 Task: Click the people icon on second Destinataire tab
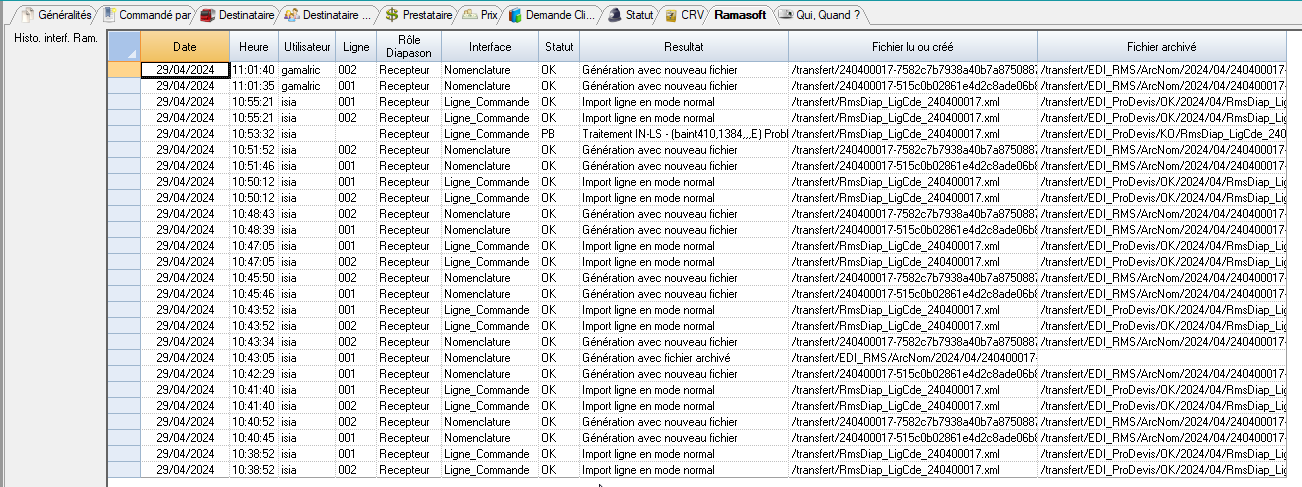pyautogui.click(x=291, y=15)
